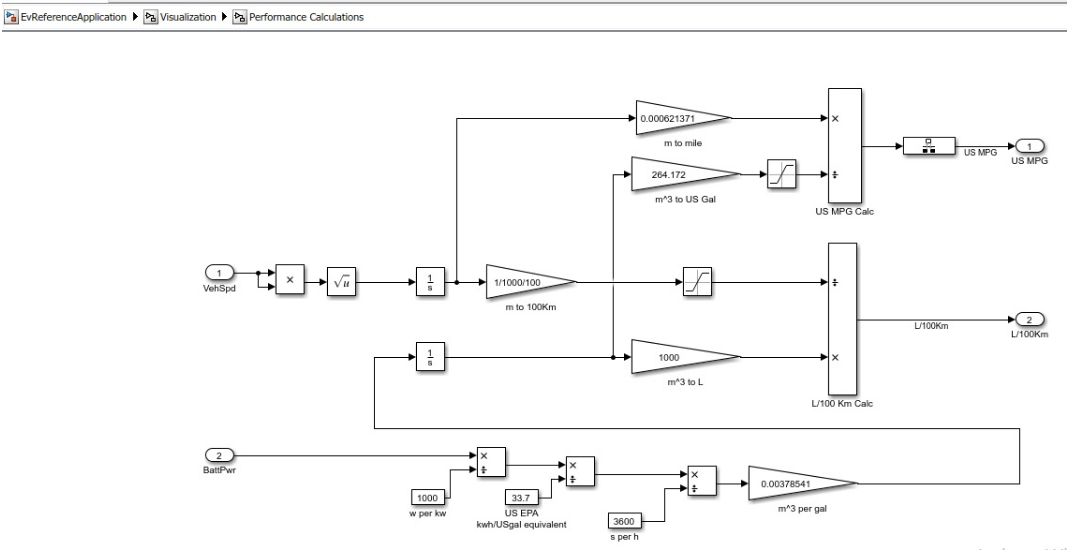Go to Visualization breadcrumb level
The image size is (1067, 551).
[188, 17]
